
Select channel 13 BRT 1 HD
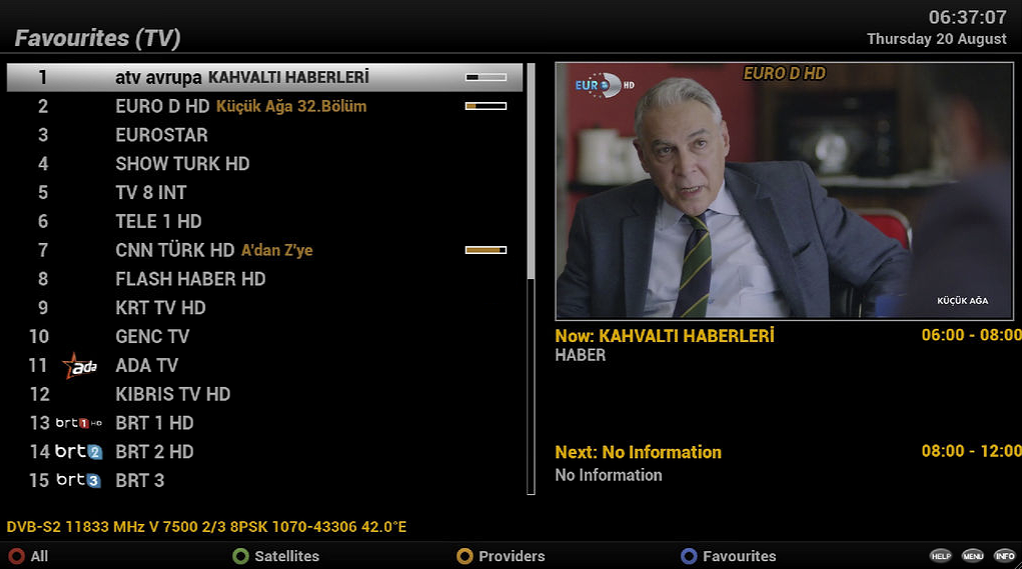pyautogui.click(x=265, y=423)
